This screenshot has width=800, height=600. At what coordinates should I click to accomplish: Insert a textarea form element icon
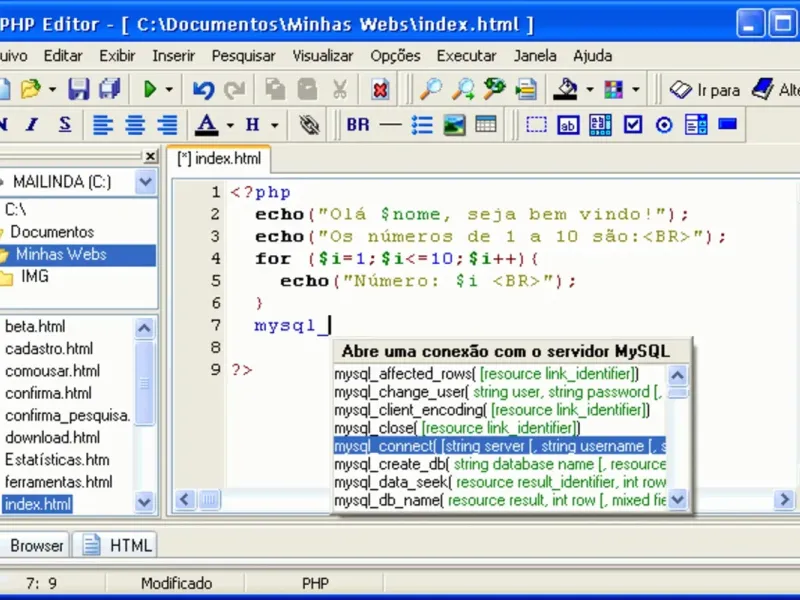click(600, 125)
